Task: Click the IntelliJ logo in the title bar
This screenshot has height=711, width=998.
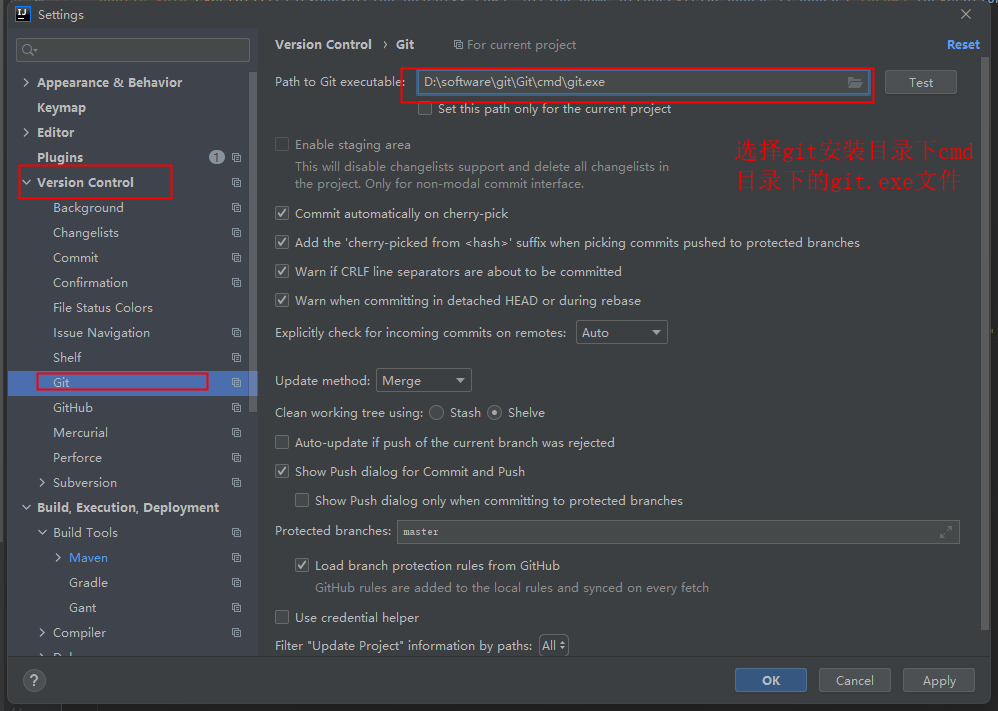Action: point(22,14)
